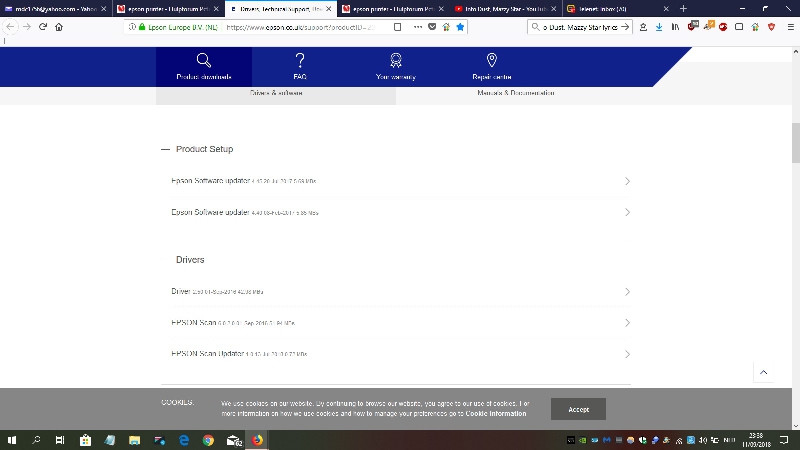Click the URL address field
Viewport: 800px width, 450px height.
pyautogui.click(x=301, y=27)
